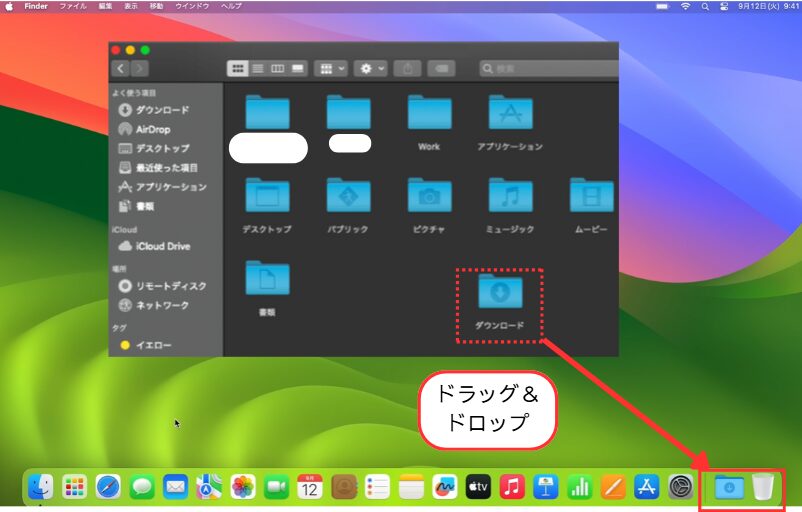Expand the group-by arrangement dropdown

pos(330,68)
